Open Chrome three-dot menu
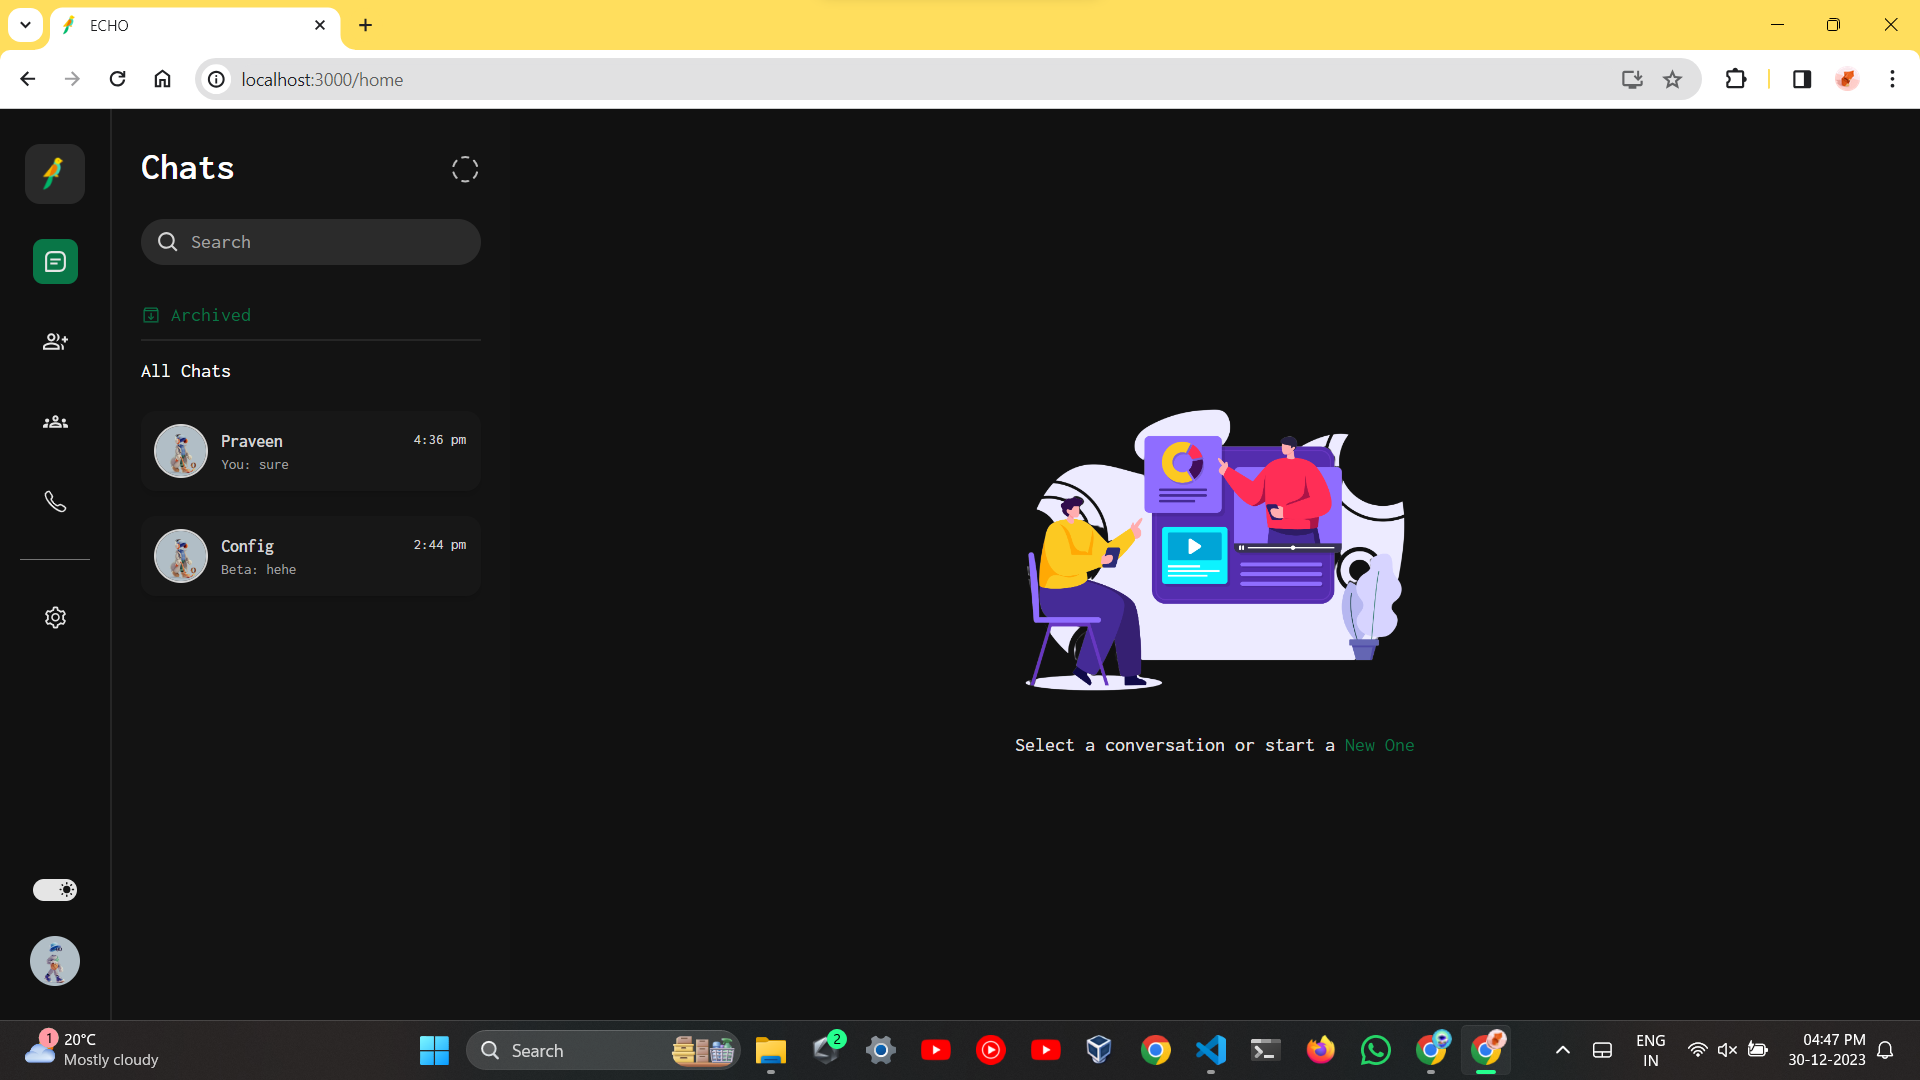Image resolution: width=1920 pixels, height=1080 pixels. coord(1892,79)
